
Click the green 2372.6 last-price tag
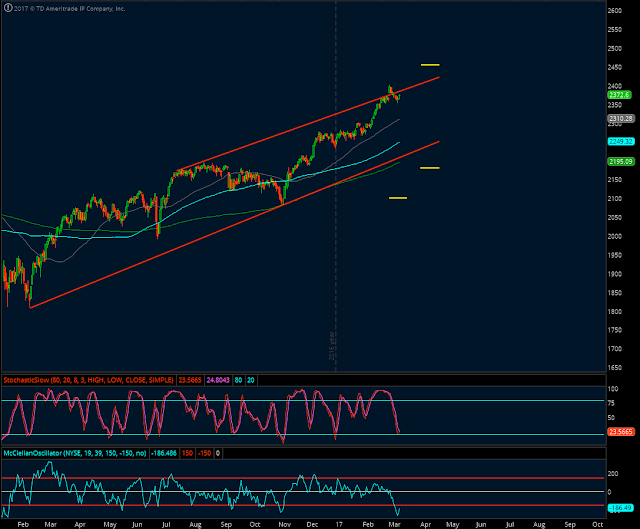[x=620, y=95]
